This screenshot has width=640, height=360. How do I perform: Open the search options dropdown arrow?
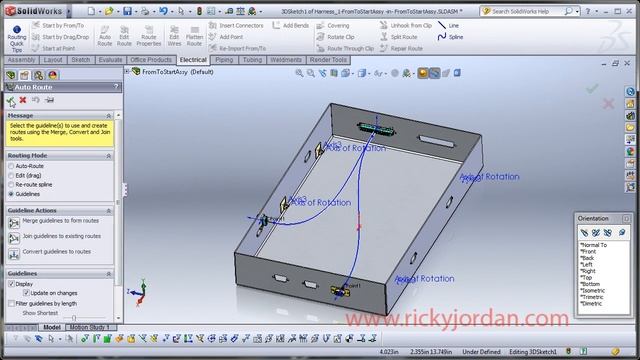click(577, 12)
